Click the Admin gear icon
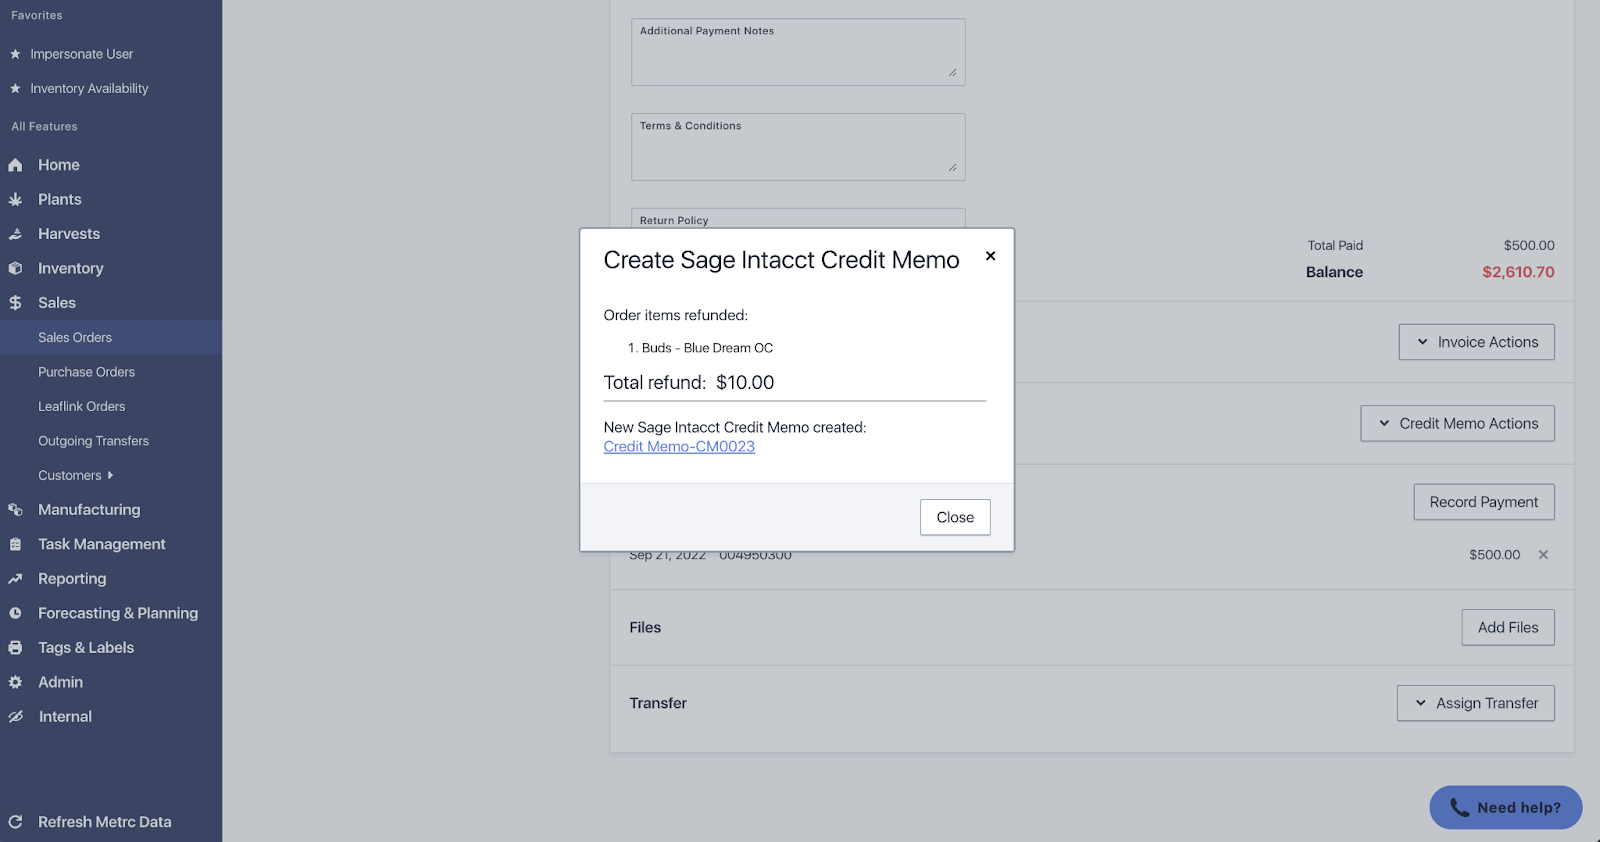The image size is (1600, 842). pyautogui.click(x=15, y=682)
